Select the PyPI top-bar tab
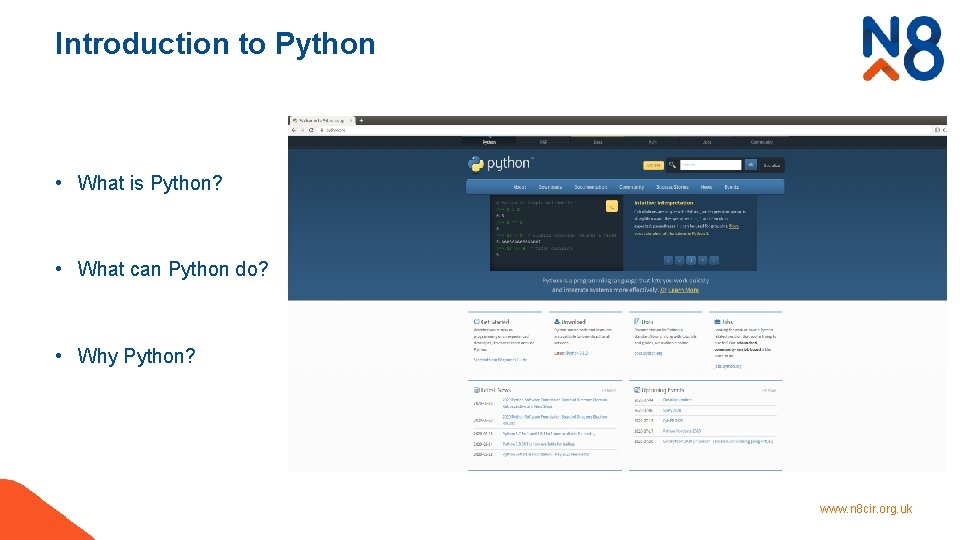Viewport: 960px width, 540px height. 652,142
